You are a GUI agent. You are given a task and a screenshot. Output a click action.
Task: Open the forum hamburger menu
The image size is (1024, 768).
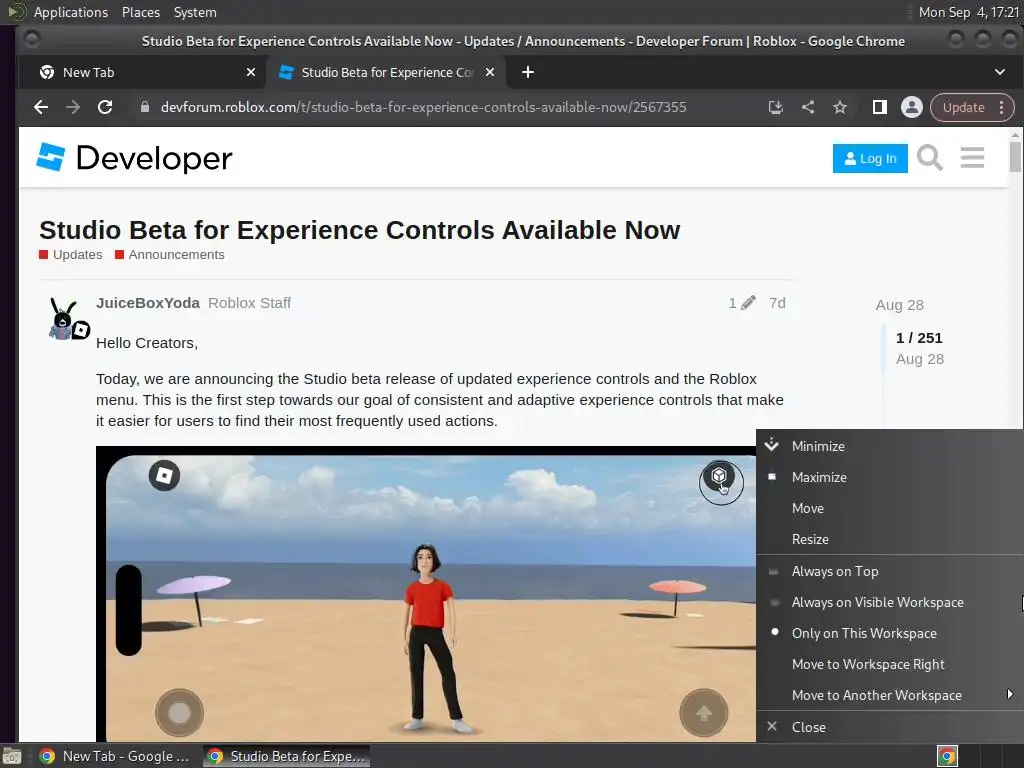pos(972,157)
